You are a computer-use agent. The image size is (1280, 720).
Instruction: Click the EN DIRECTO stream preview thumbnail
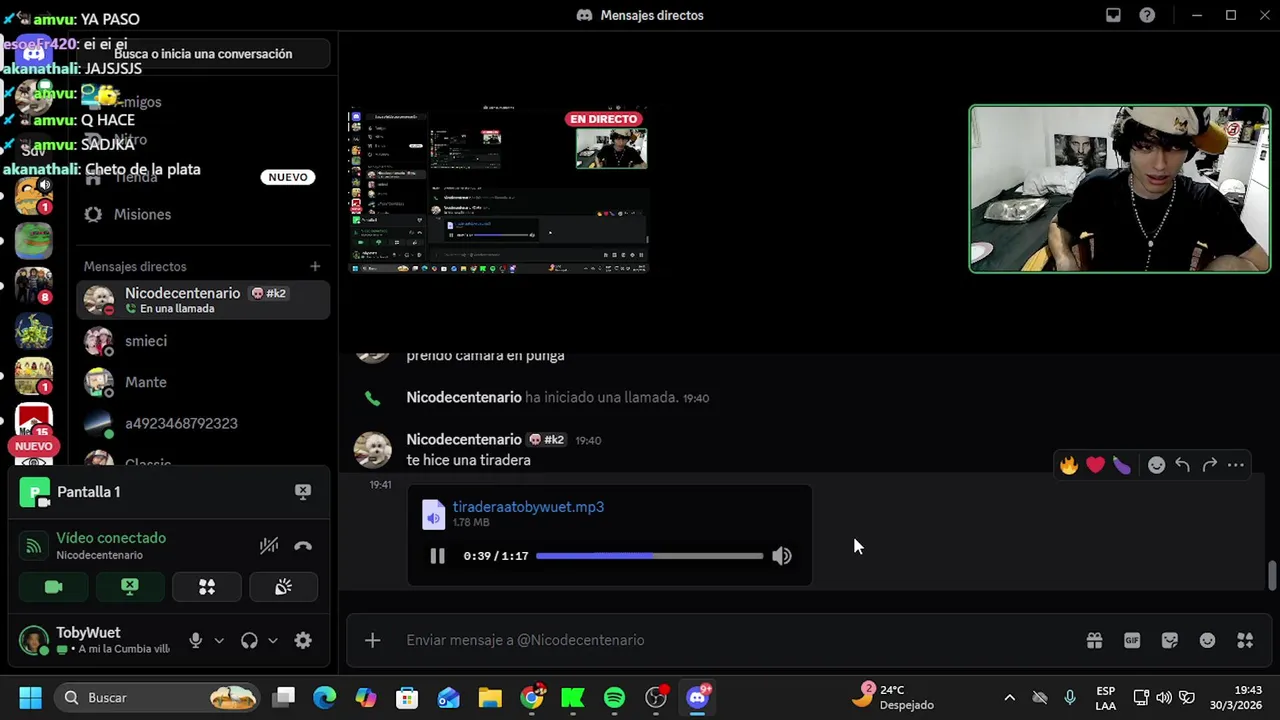[499, 190]
